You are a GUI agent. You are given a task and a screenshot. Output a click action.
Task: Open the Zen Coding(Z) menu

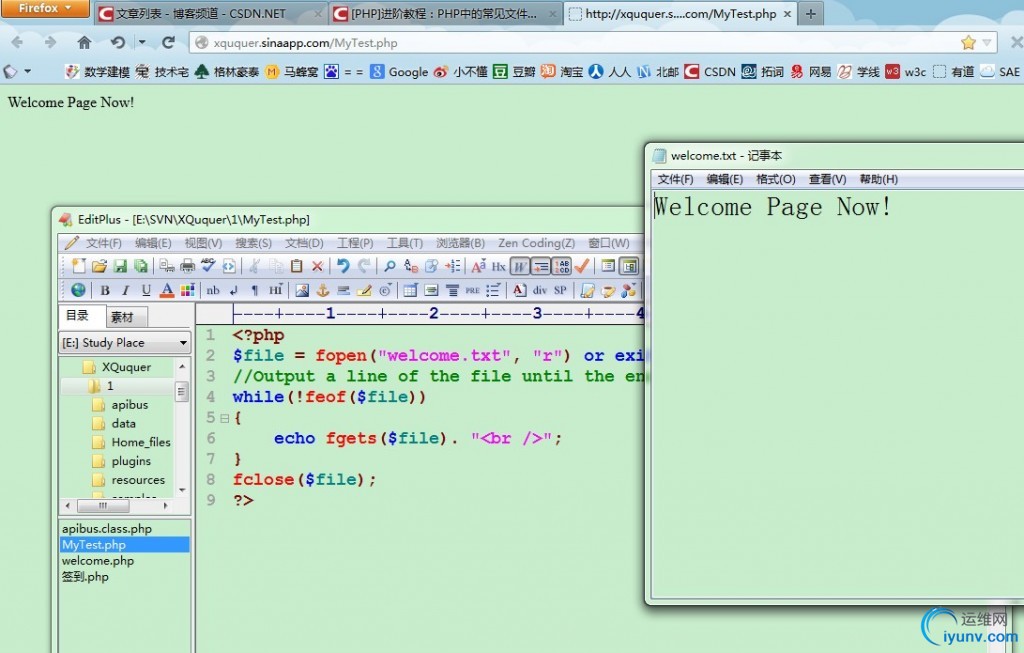pyautogui.click(x=536, y=243)
